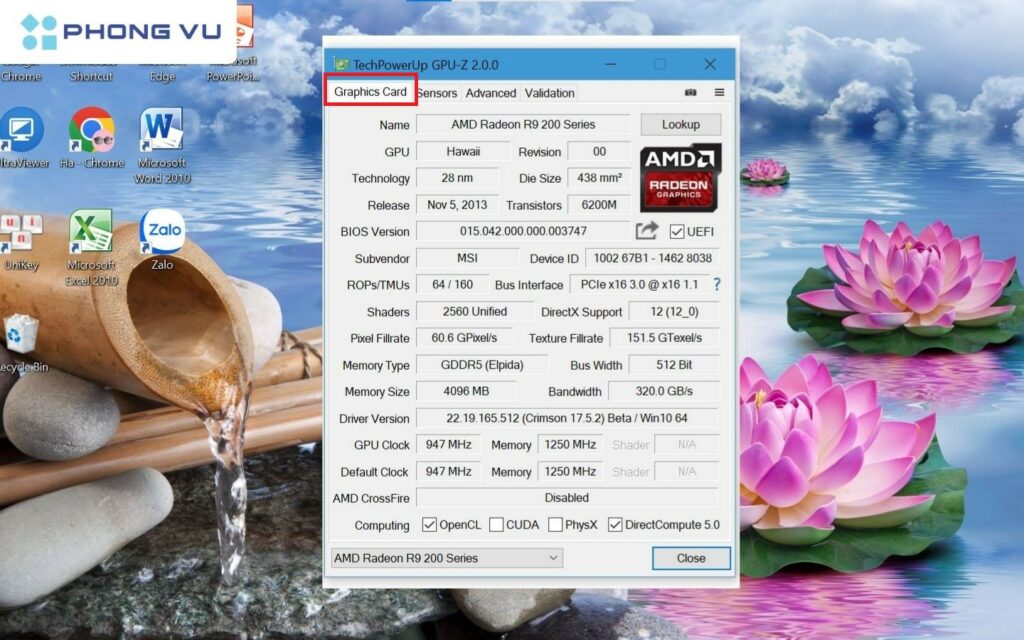Click the BIOS export arrow icon
Image resolution: width=1024 pixels, height=640 pixels.
pos(645,231)
